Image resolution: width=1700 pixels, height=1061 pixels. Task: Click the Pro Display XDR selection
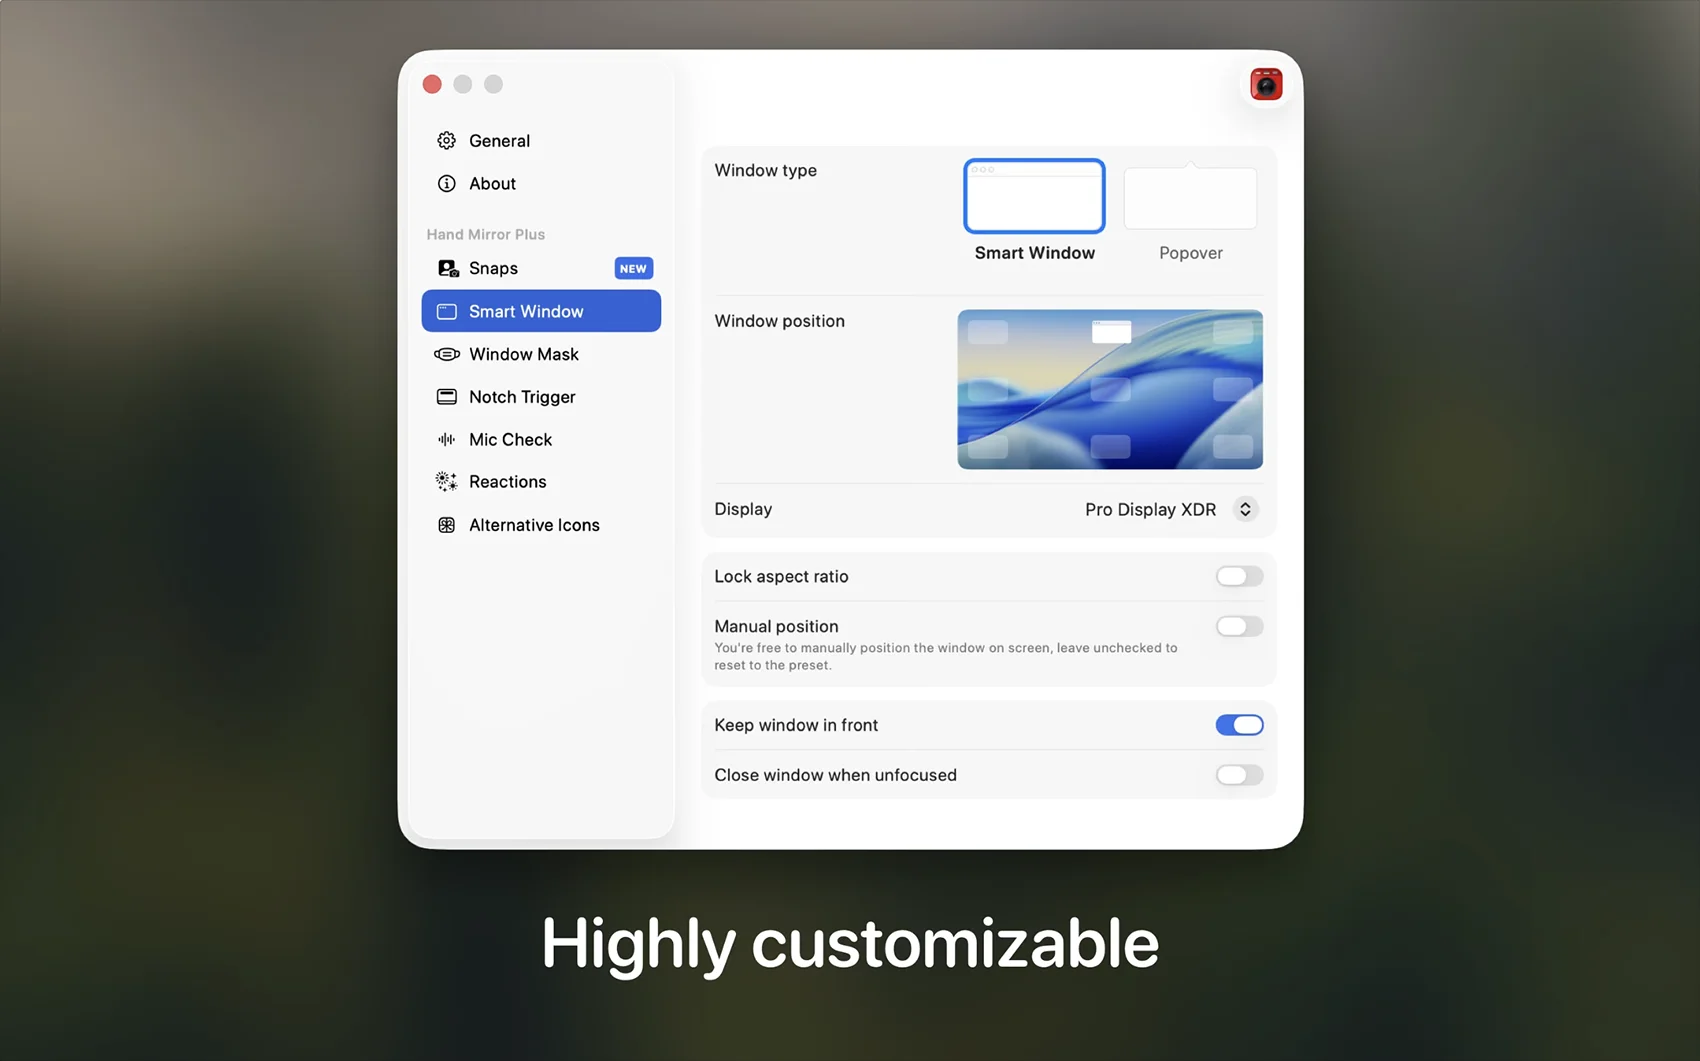(x=1150, y=510)
